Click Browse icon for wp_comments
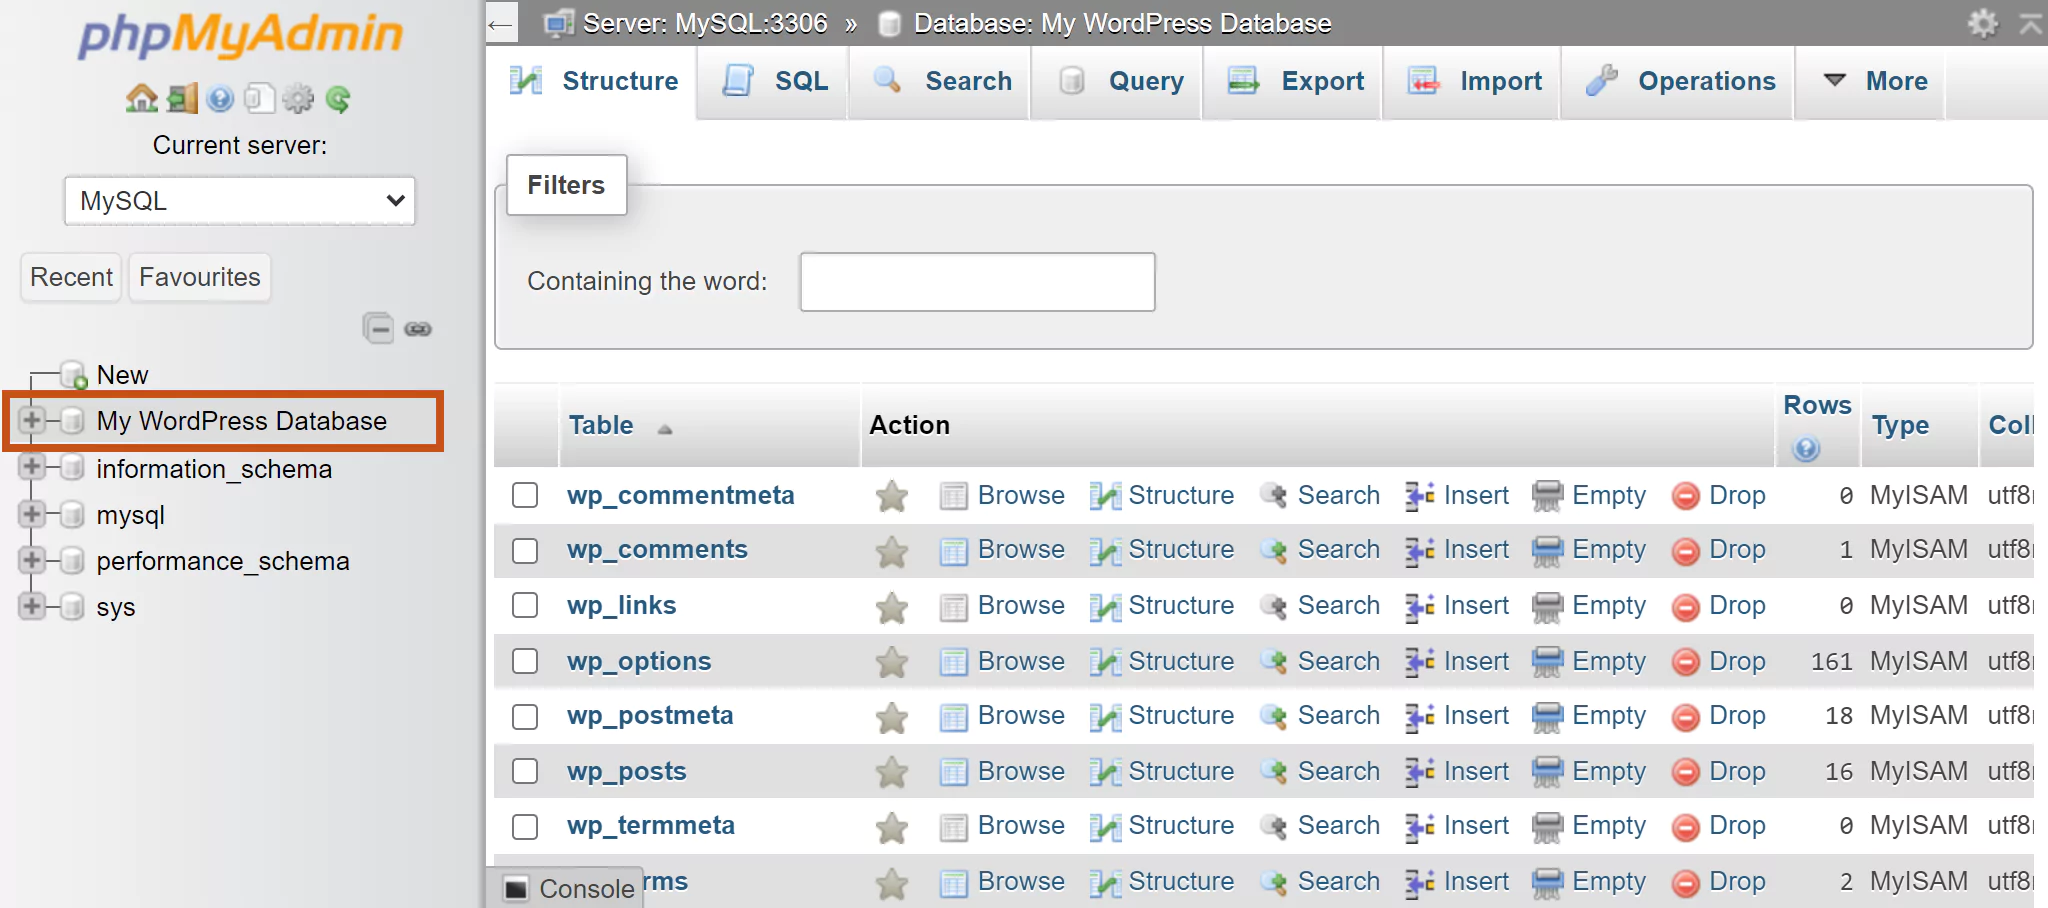Image resolution: width=2048 pixels, height=908 pixels. click(954, 551)
